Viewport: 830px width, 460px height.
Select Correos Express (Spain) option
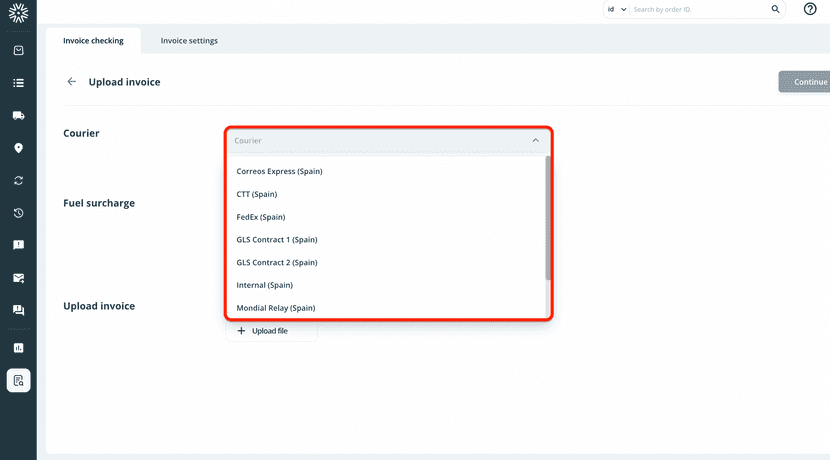point(279,171)
